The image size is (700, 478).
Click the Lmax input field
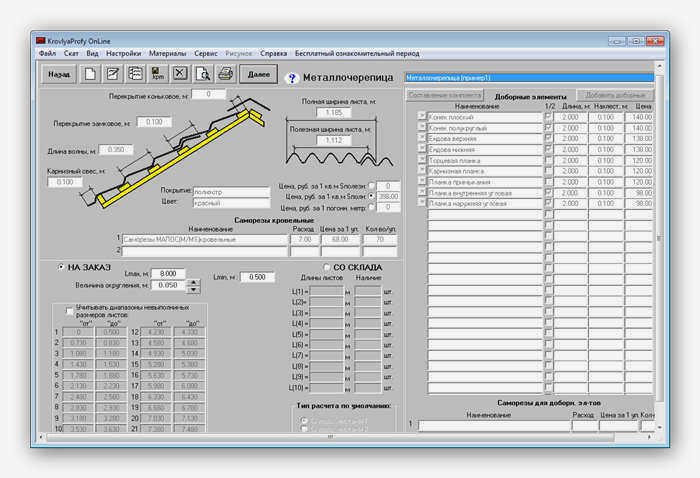(x=168, y=273)
